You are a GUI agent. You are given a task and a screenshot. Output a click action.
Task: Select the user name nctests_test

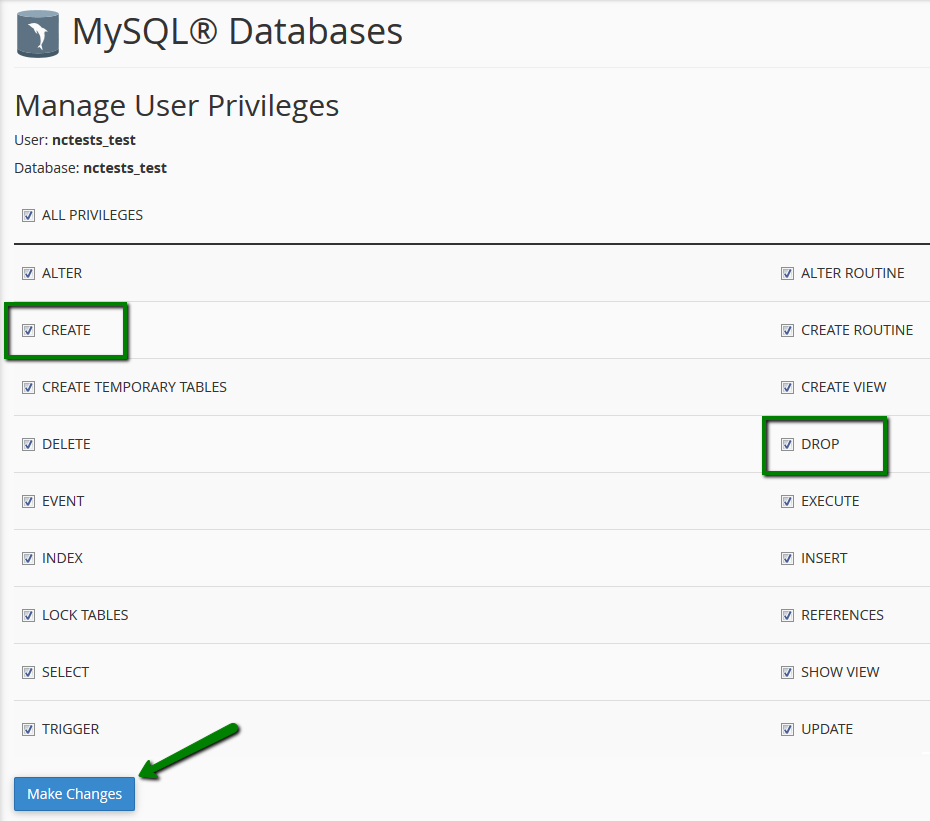pyautogui.click(x=94, y=140)
